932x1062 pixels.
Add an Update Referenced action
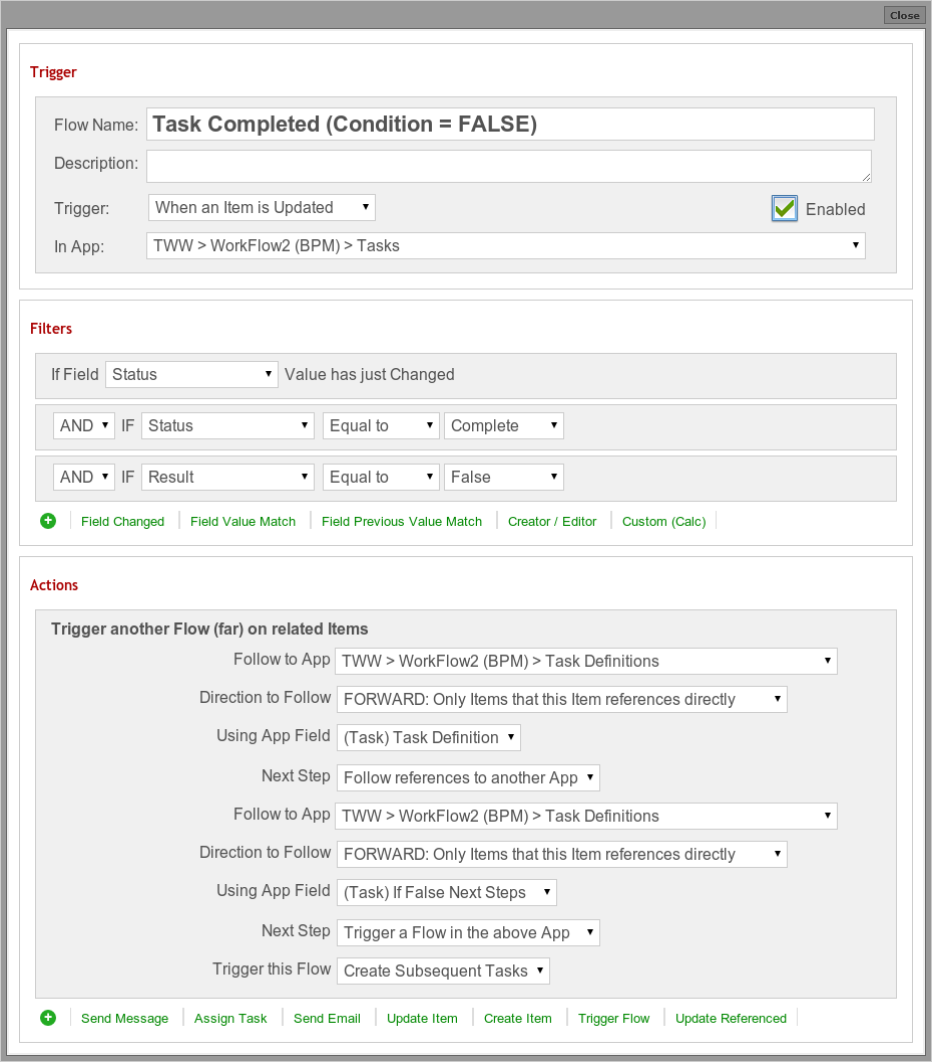[x=731, y=1019]
